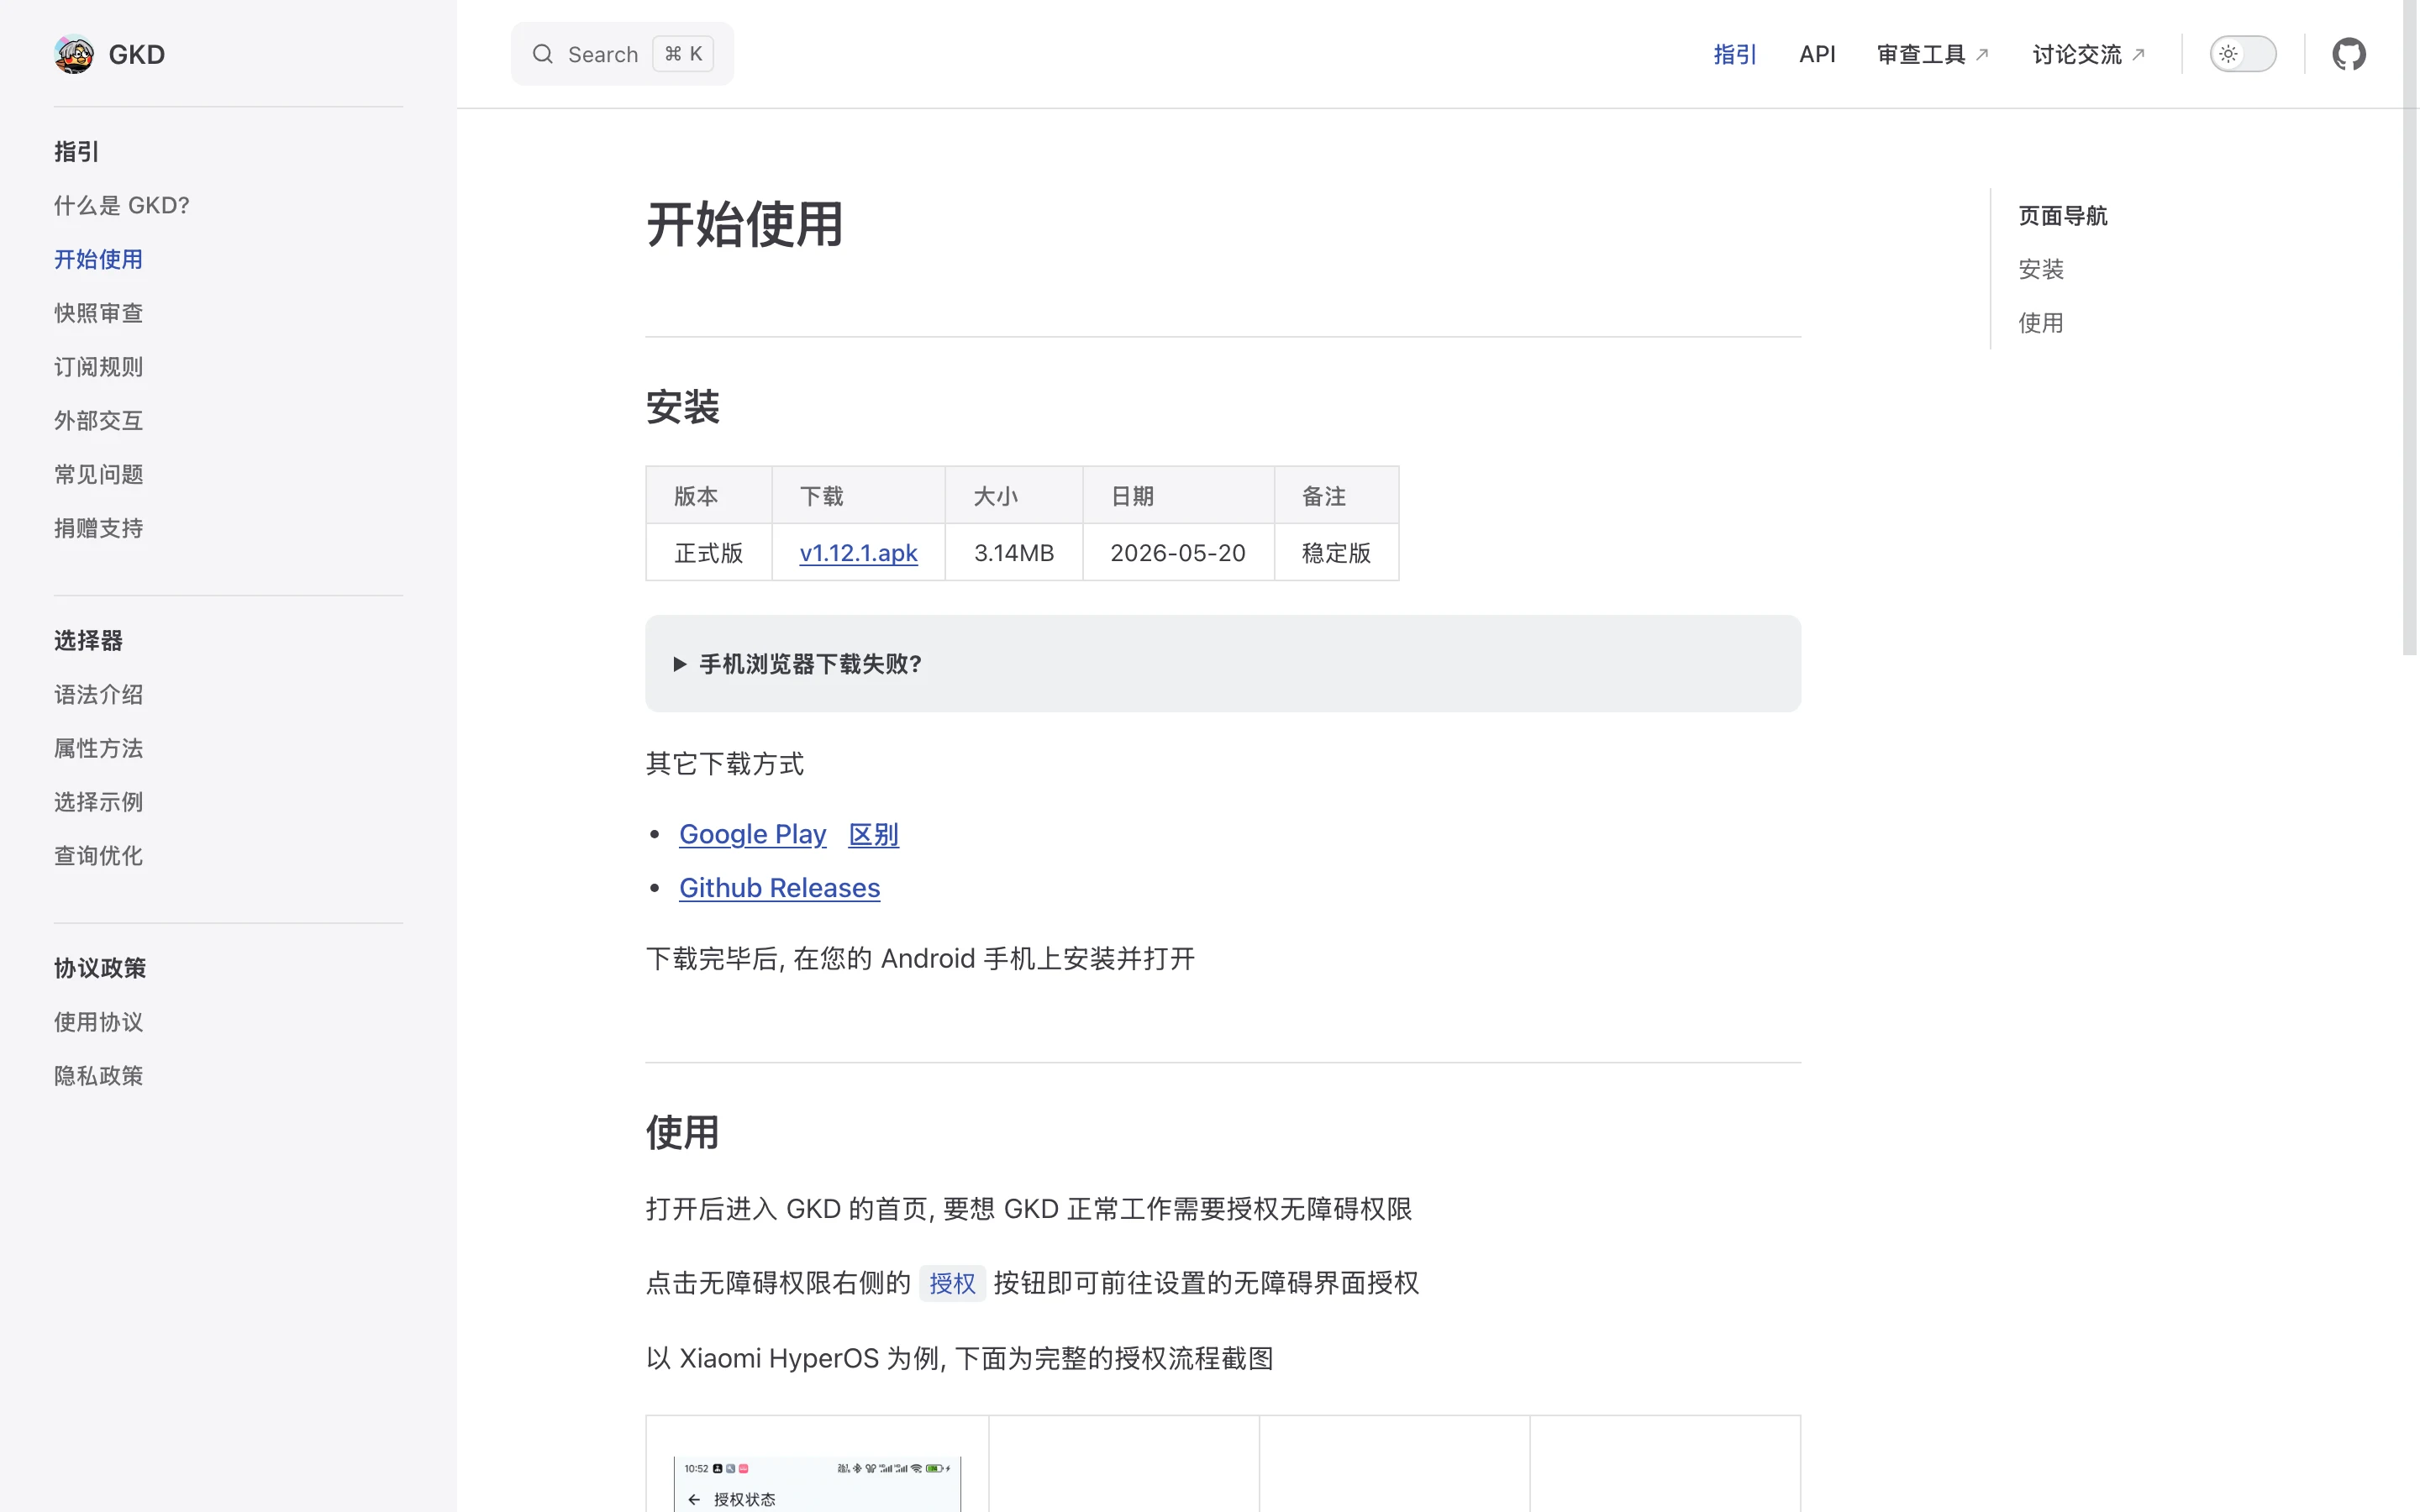The width and height of the screenshot is (2420, 1512).
Task: Open 属性方法 sidebar page
Action: tap(98, 748)
